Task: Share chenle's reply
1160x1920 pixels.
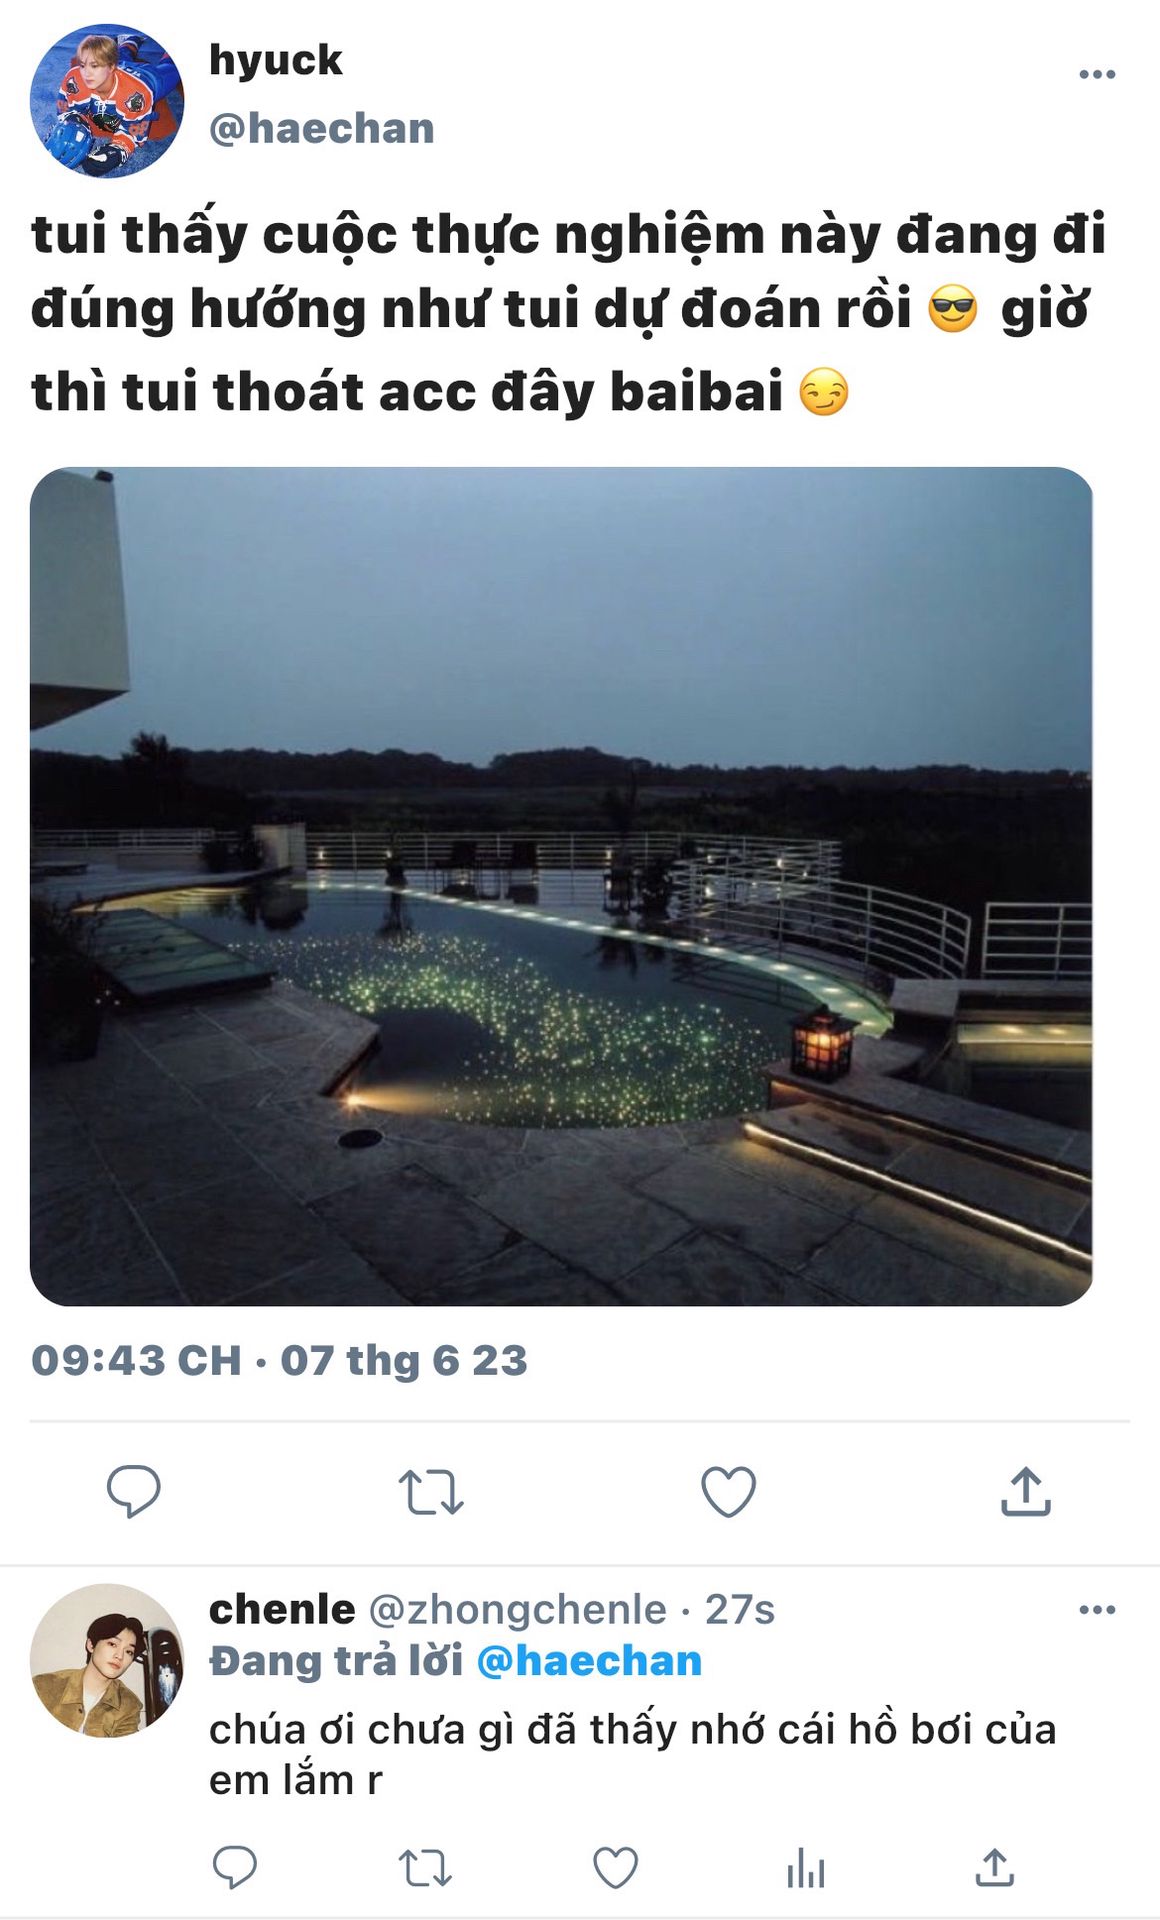Action: pos(994,1867)
